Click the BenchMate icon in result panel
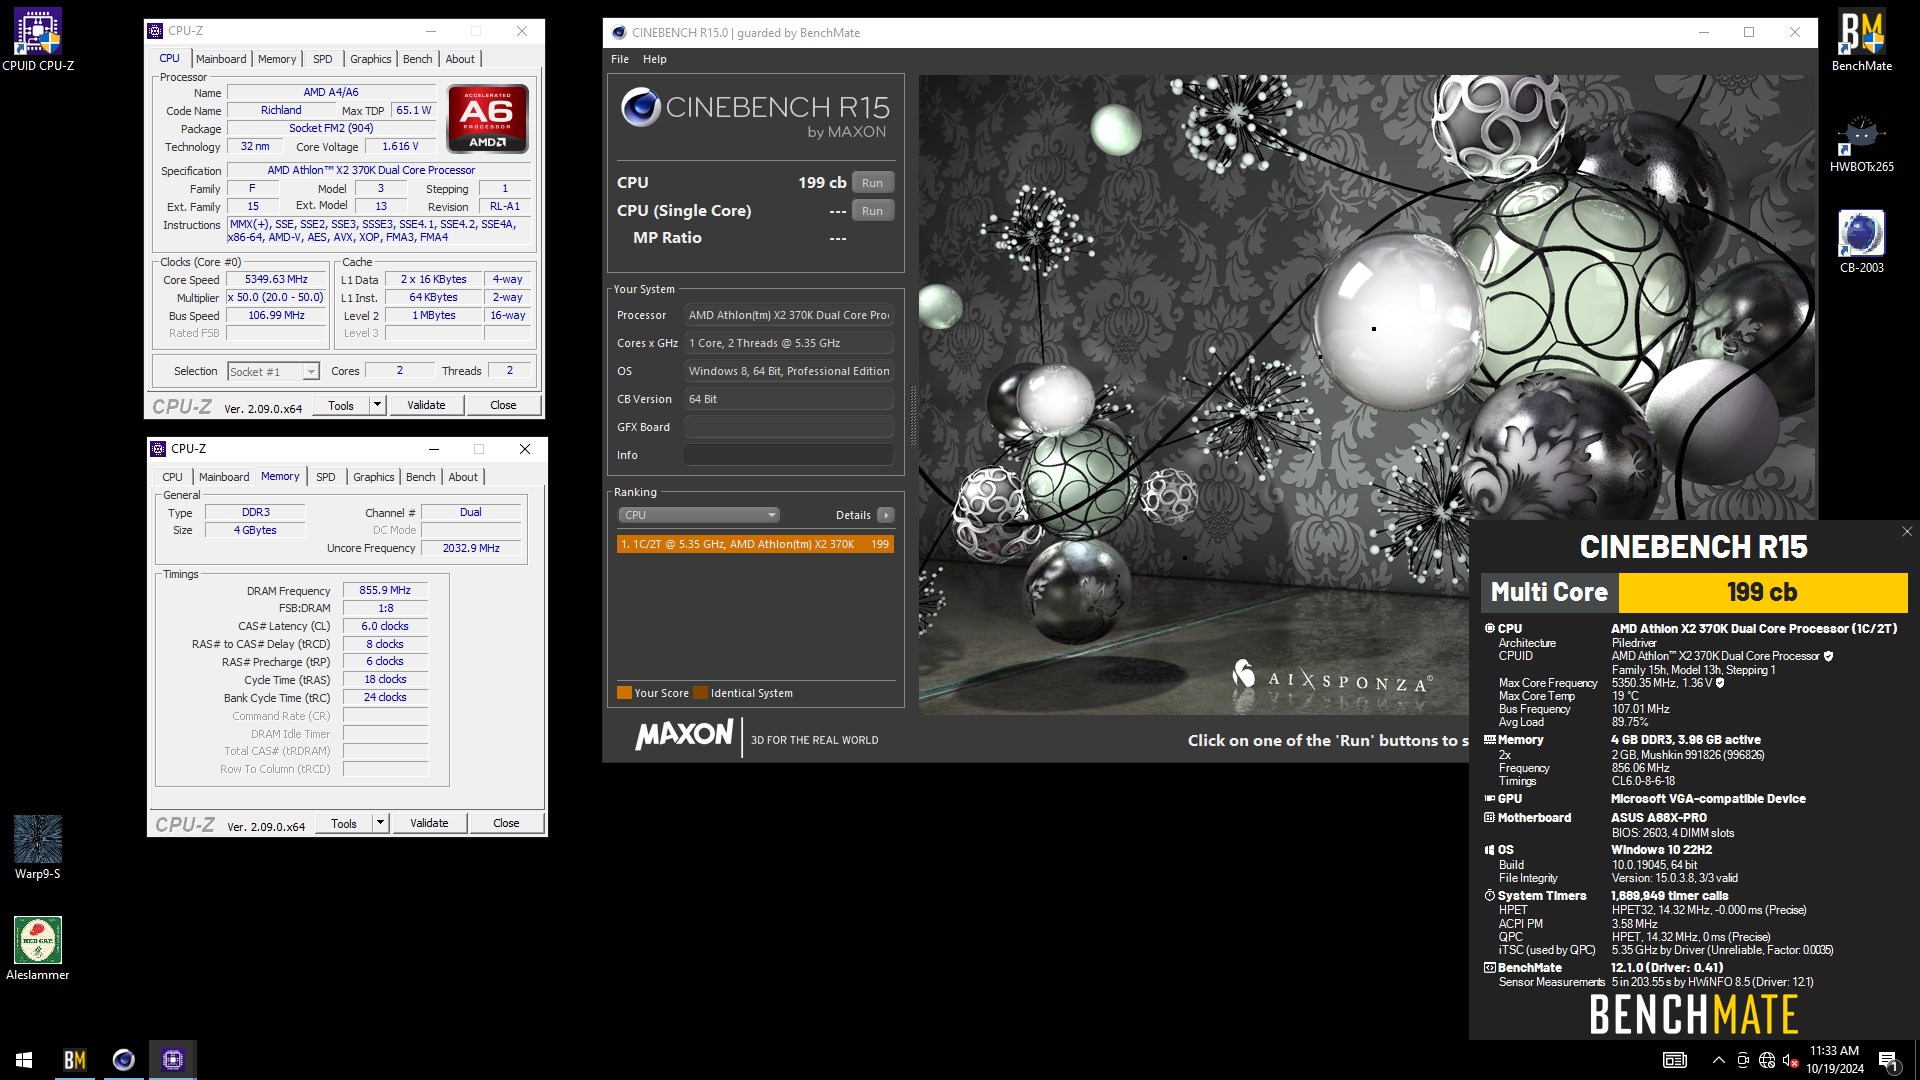1920x1080 pixels. 1489,968
